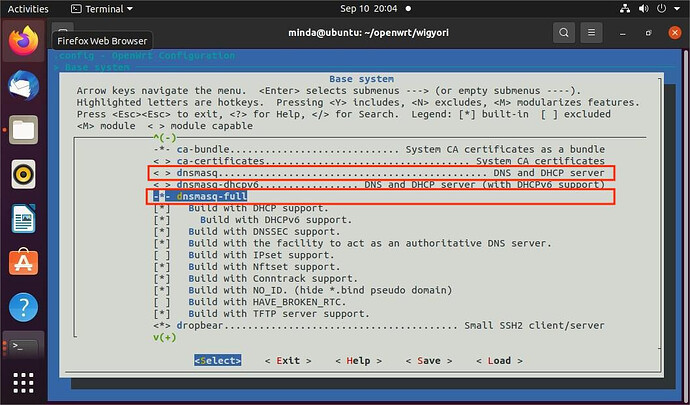The width and height of the screenshot is (690, 405).
Task: Click the ^(-) scroll-up indicator
Action: pos(165,138)
